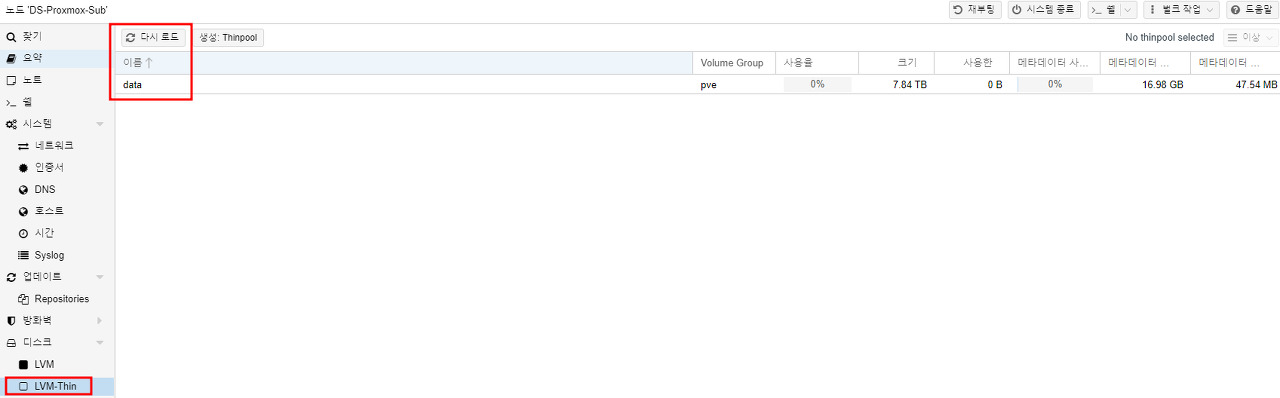Open the Syslog page
The width and height of the screenshot is (1280, 398).
click(x=57, y=255)
